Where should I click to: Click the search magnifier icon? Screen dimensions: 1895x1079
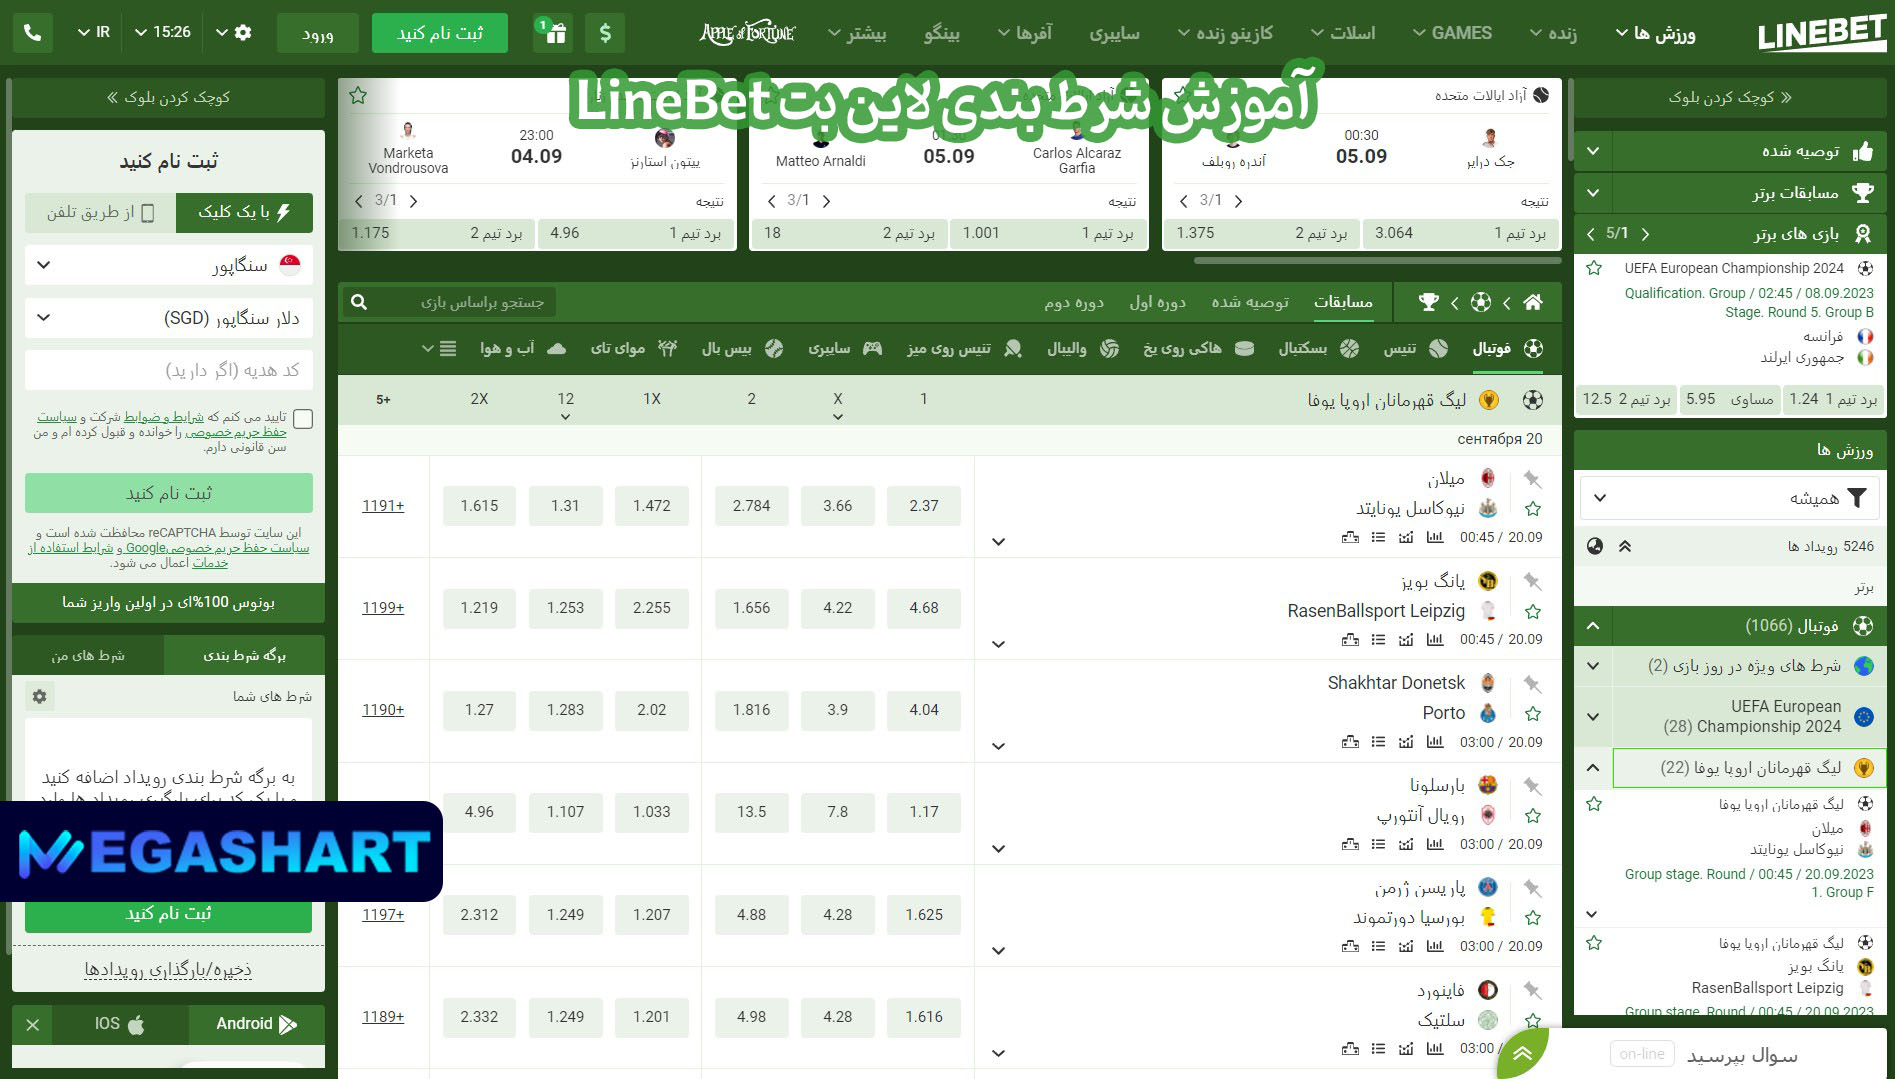tap(359, 302)
